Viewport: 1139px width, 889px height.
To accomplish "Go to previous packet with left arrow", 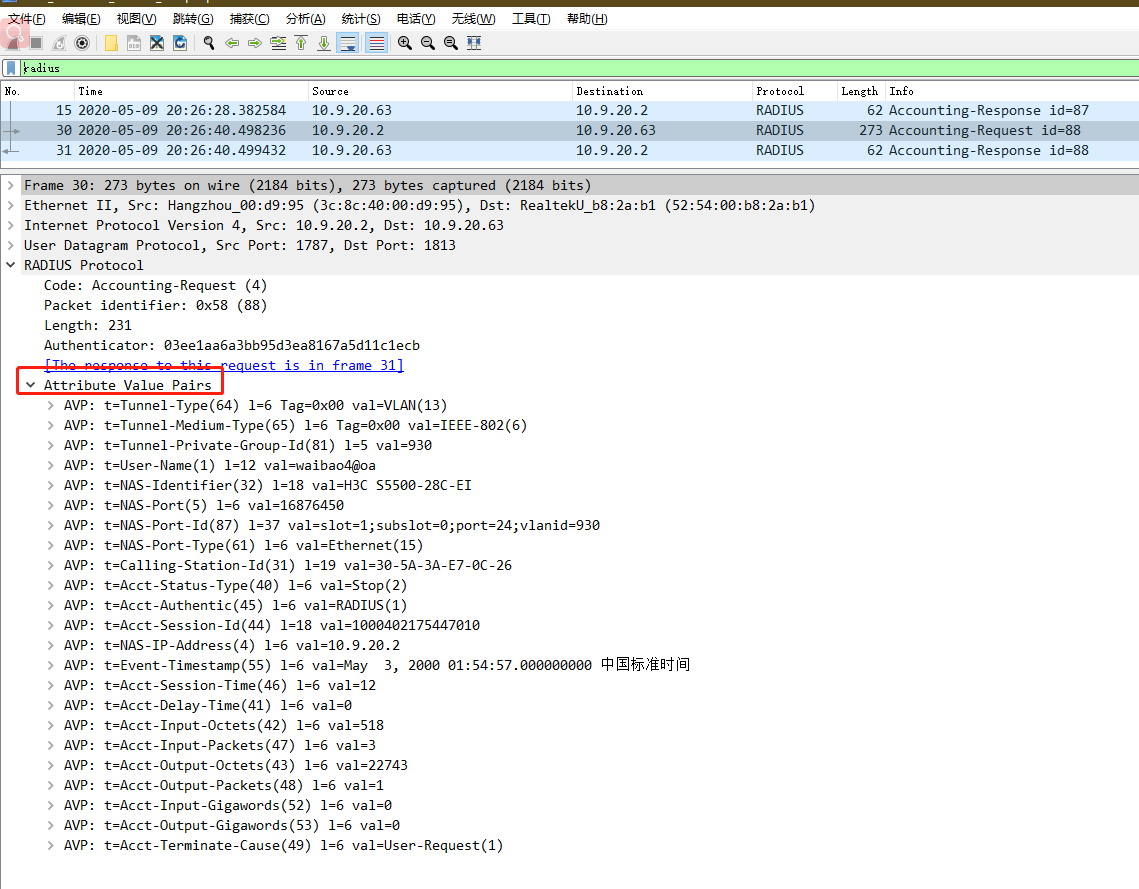I will tap(232, 43).
